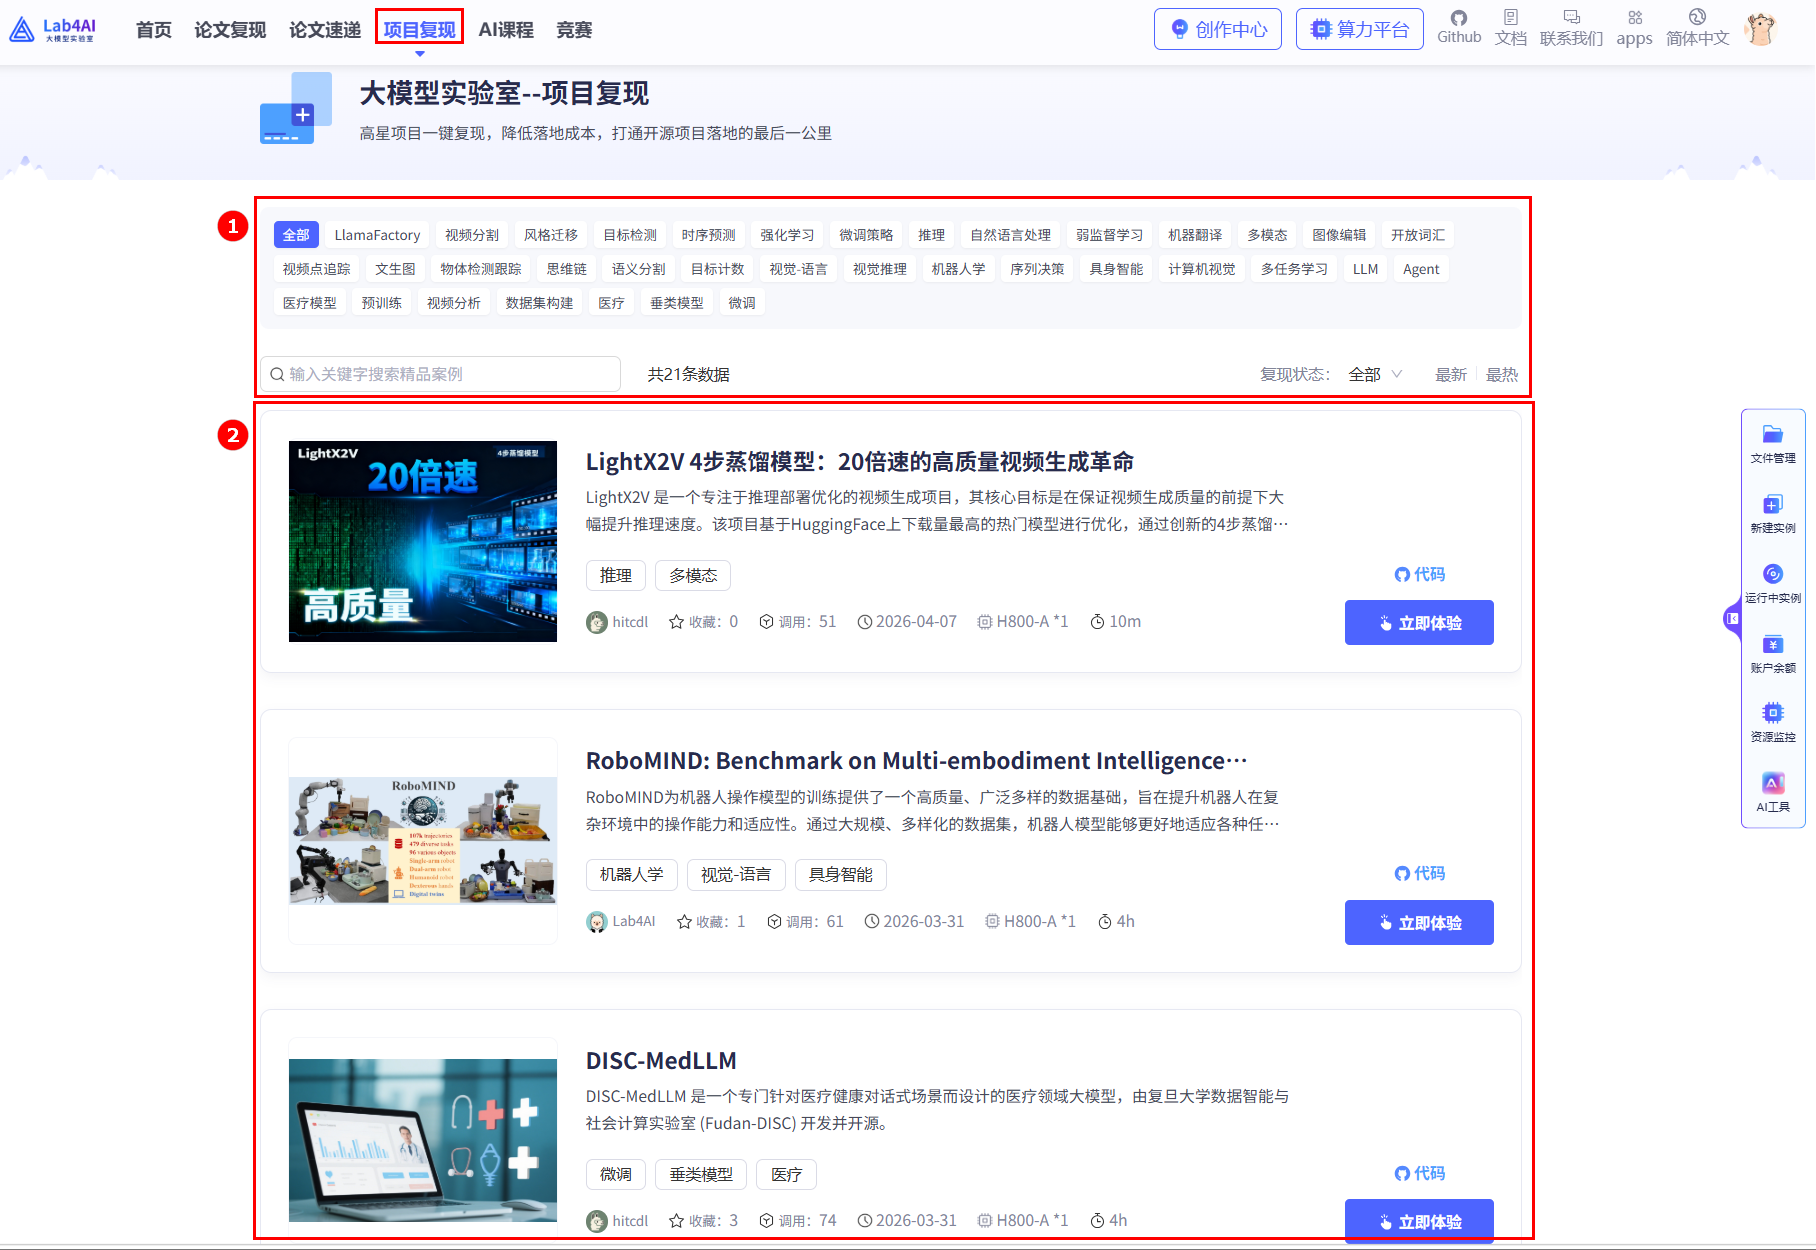Open the 项目复现 nav item
This screenshot has width=1816, height=1250.
point(420,30)
